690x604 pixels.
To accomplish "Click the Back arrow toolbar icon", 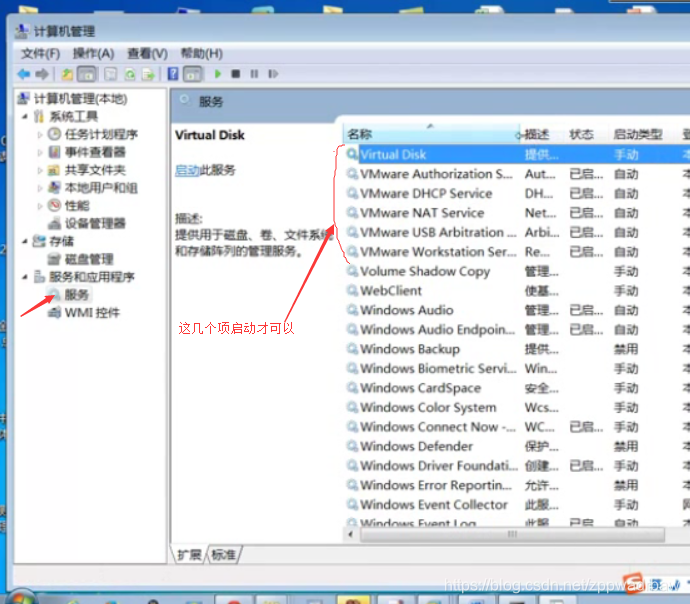I will point(24,74).
